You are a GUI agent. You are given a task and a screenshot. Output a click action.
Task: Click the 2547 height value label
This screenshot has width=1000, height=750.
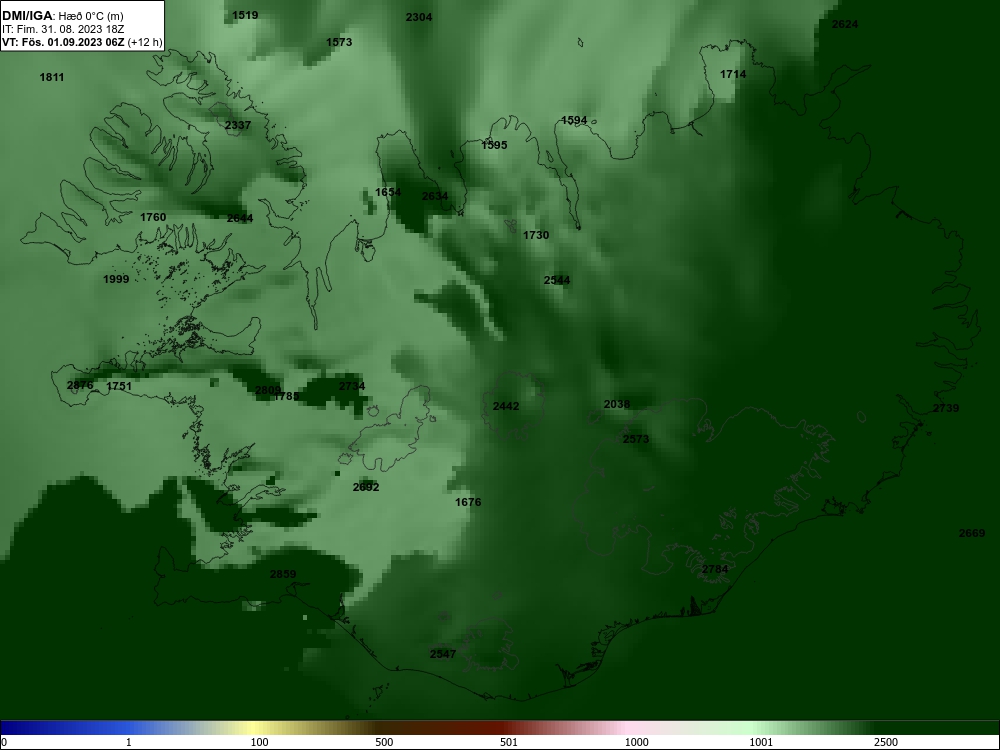pyautogui.click(x=443, y=654)
